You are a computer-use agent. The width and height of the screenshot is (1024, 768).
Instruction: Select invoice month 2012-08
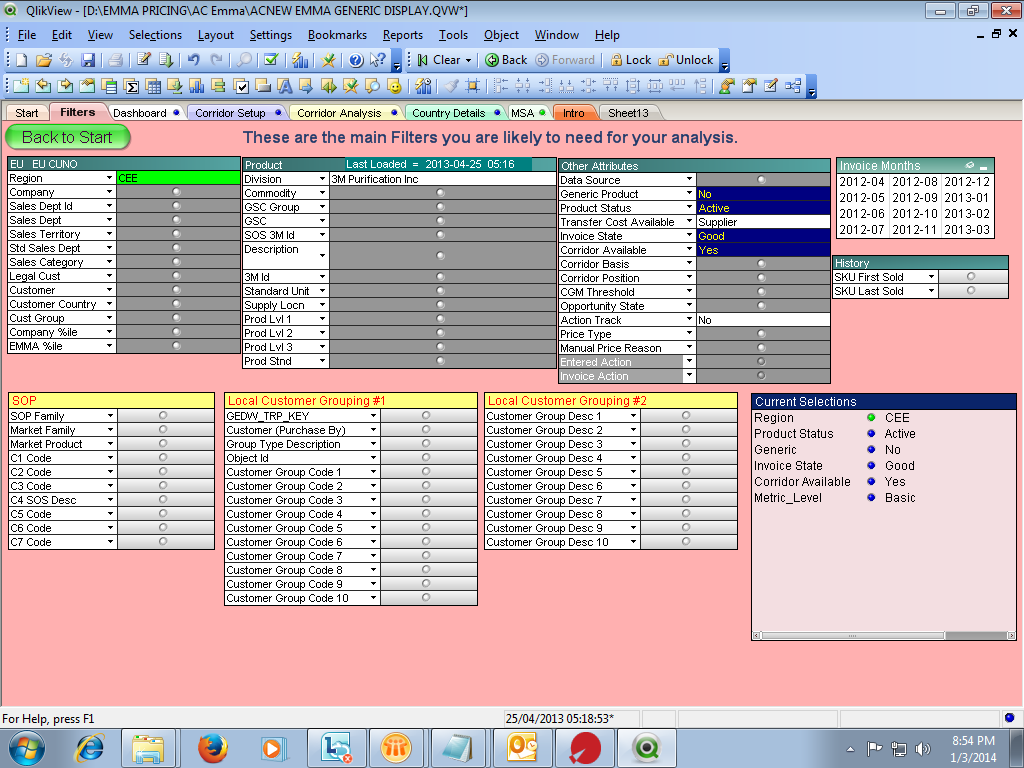[x=914, y=182]
